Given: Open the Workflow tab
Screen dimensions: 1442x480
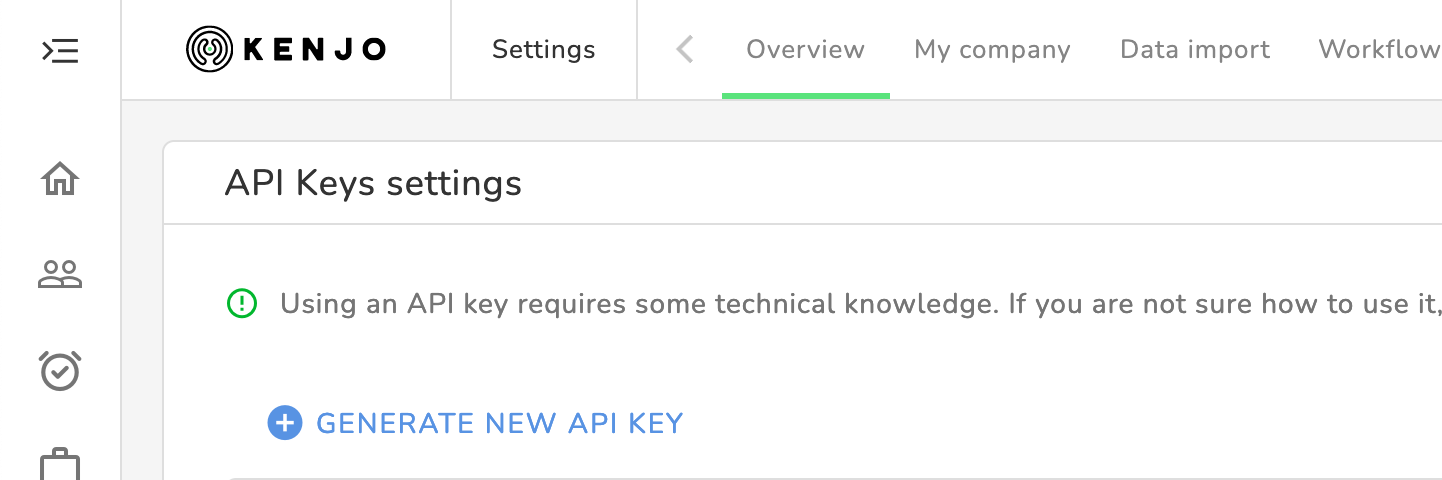Looking at the screenshot, I should [1378, 49].
